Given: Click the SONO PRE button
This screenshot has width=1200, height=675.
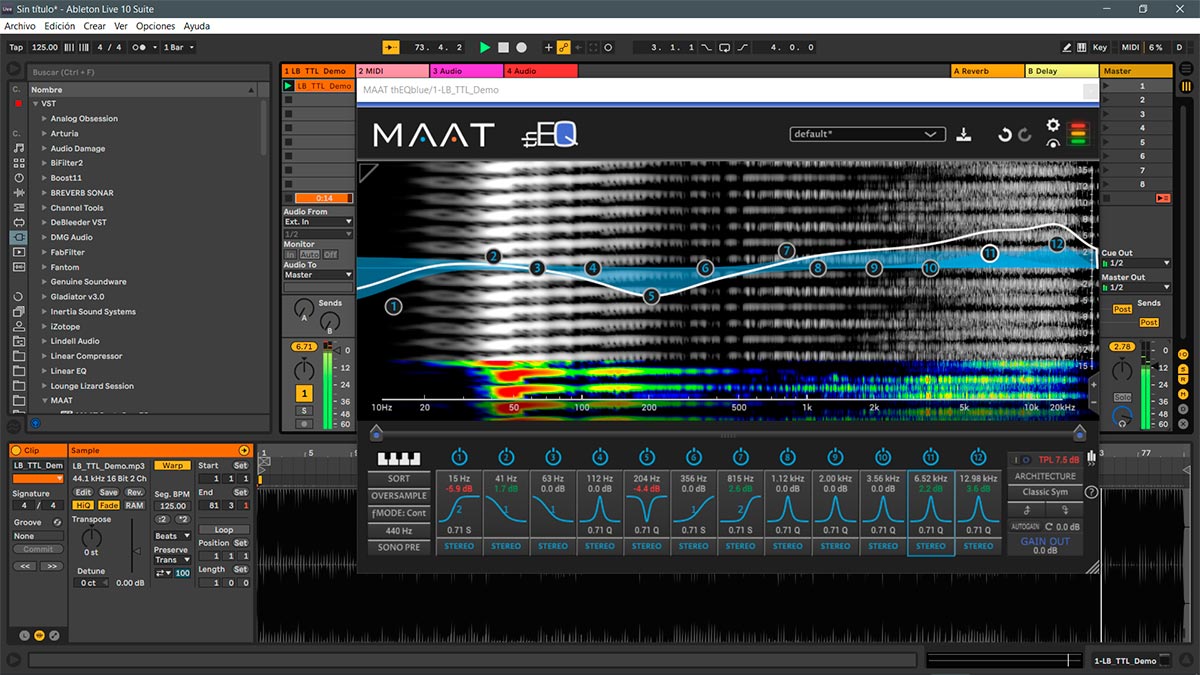Looking at the screenshot, I should 399,547.
